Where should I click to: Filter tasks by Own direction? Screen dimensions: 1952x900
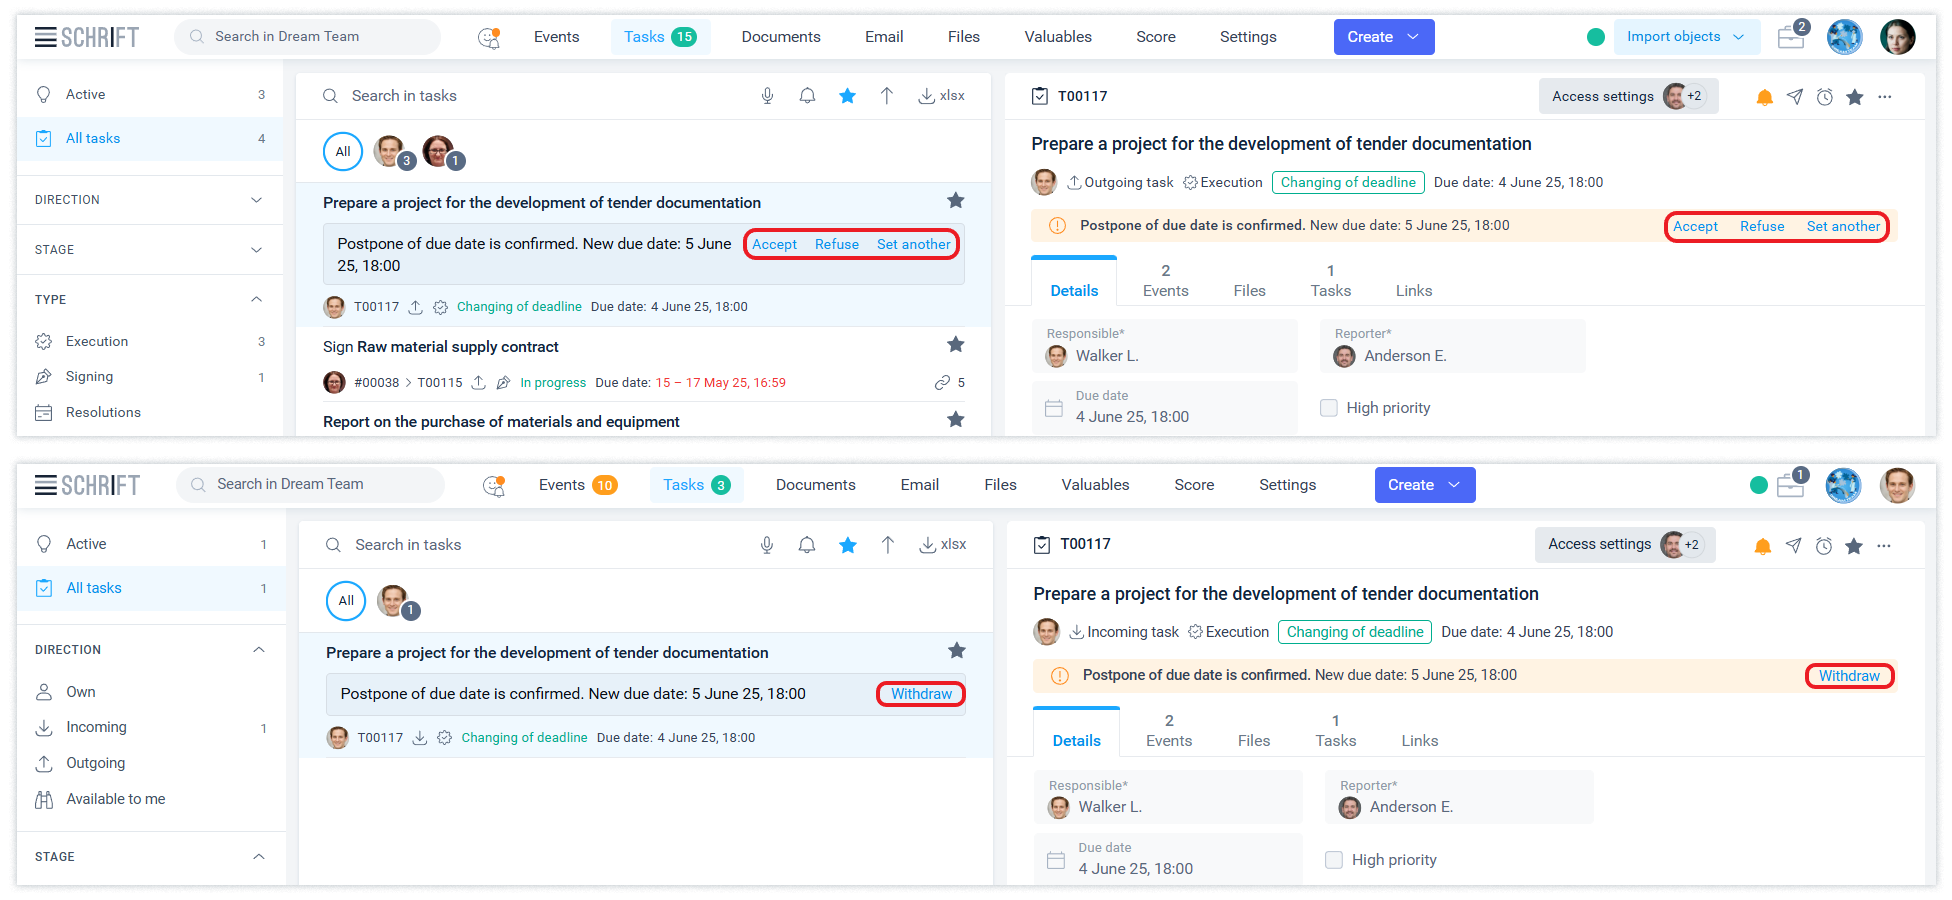point(81,692)
